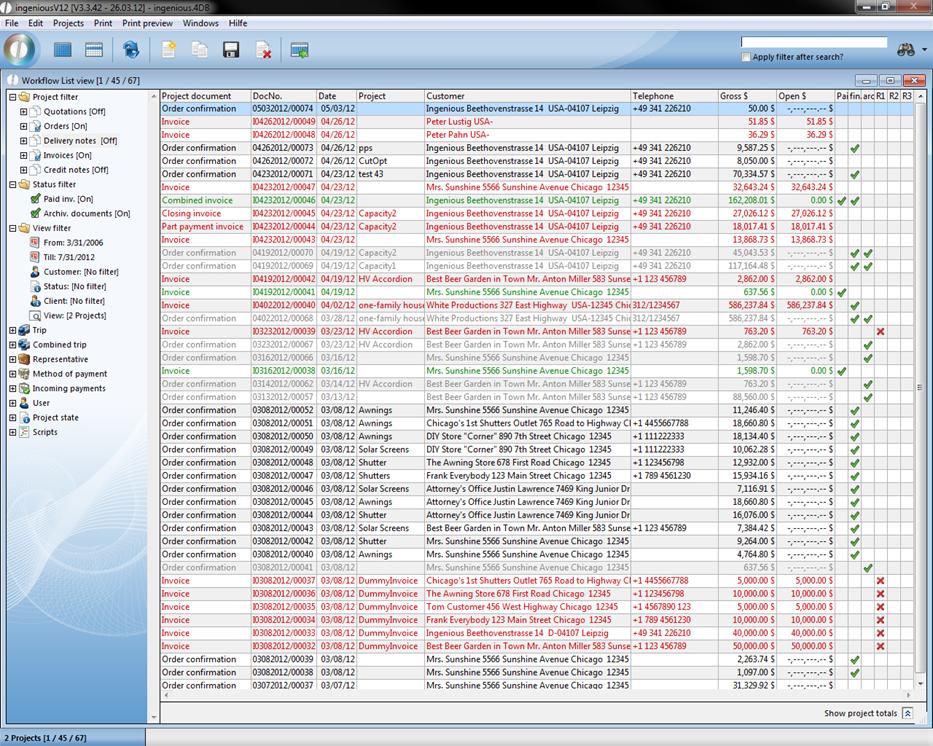933x746 pixels.
Task: Open the dropdown arrow beside binoculars
Action: pos(925,50)
